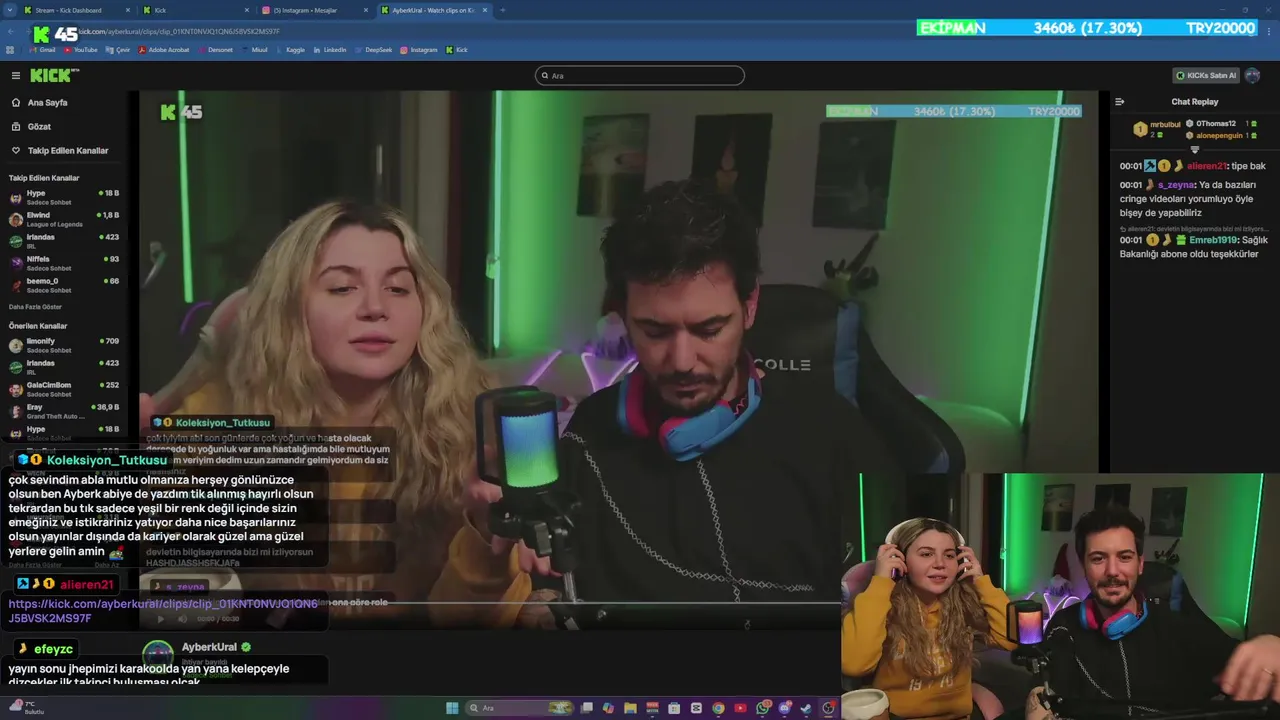The image size is (1280, 720).
Task: Open browser apps grid icon
Action: click(10, 50)
